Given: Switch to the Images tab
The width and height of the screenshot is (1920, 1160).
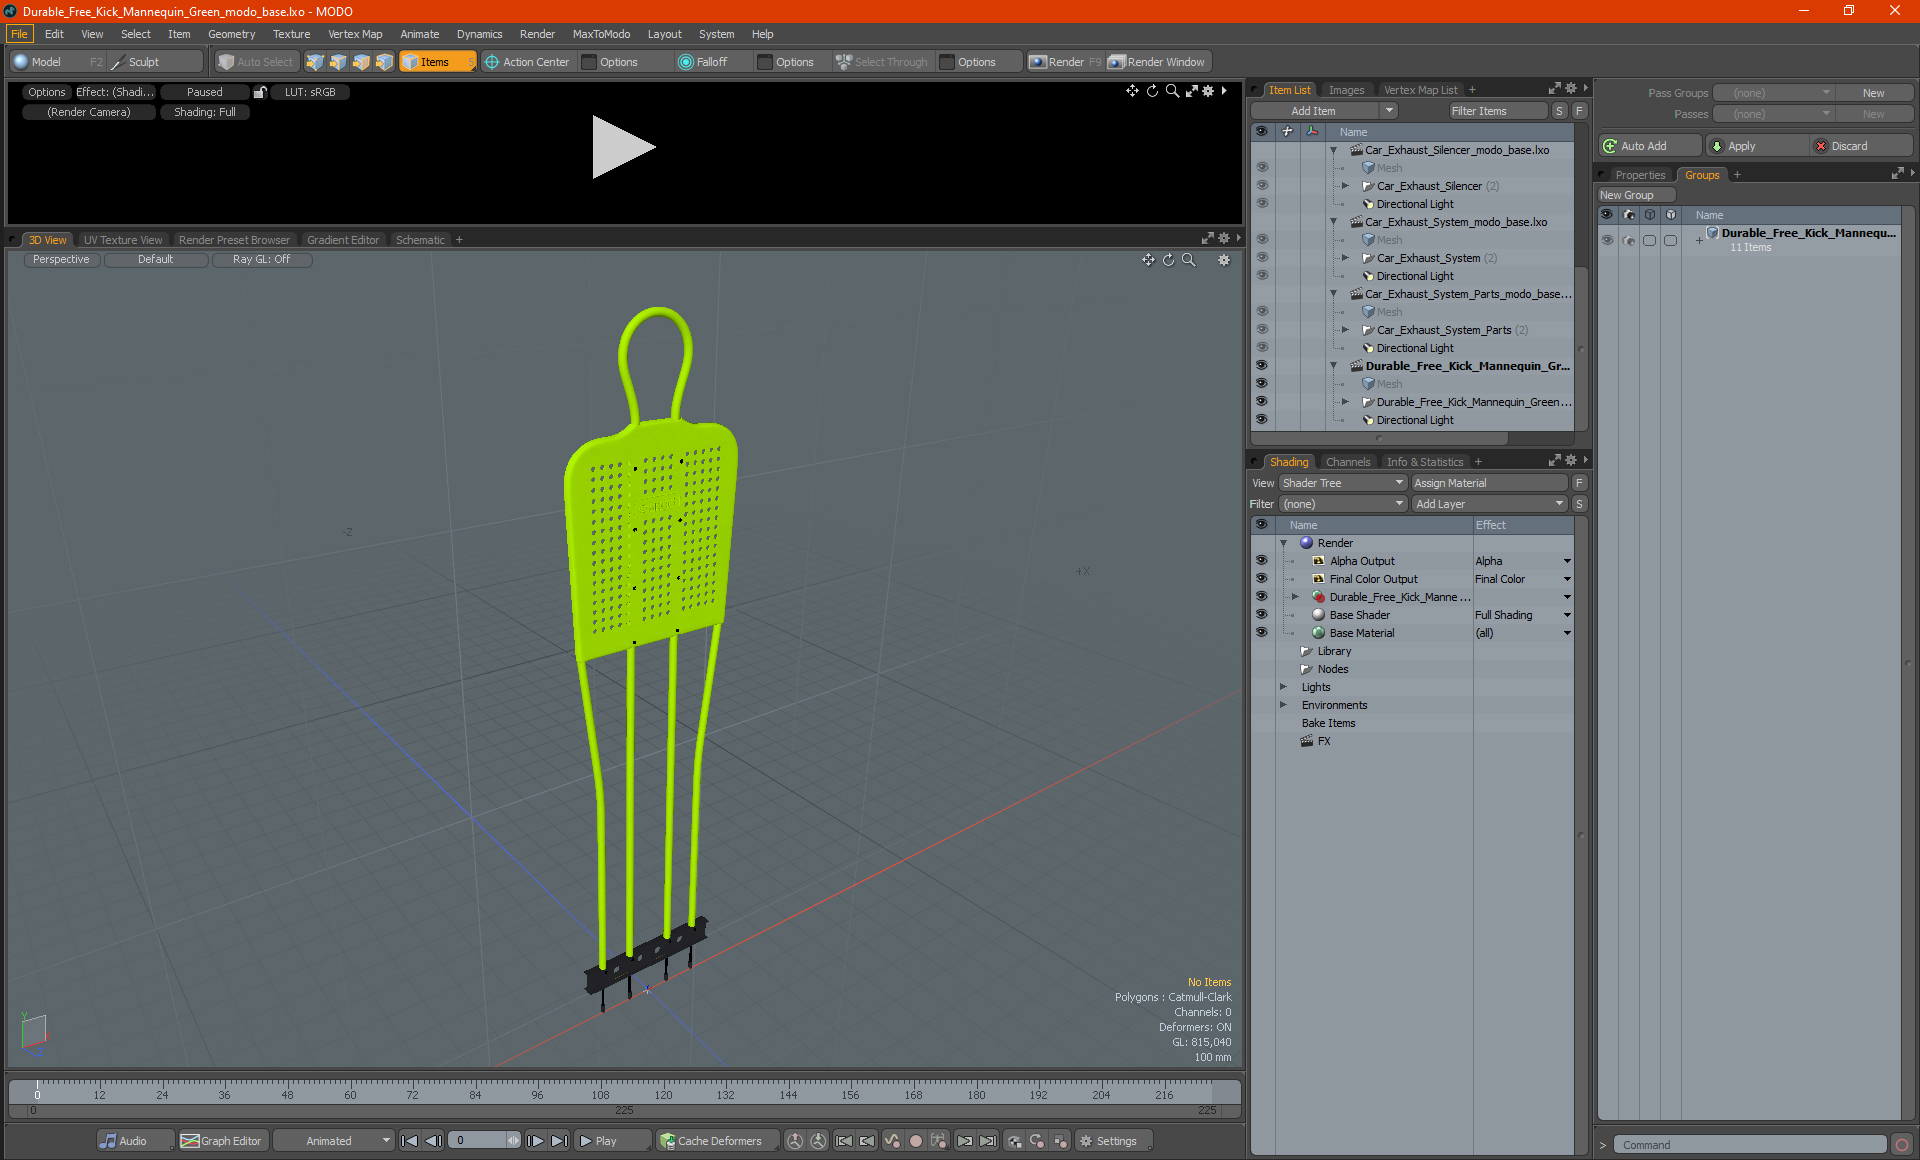Looking at the screenshot, I should [x=1346, y=90].
